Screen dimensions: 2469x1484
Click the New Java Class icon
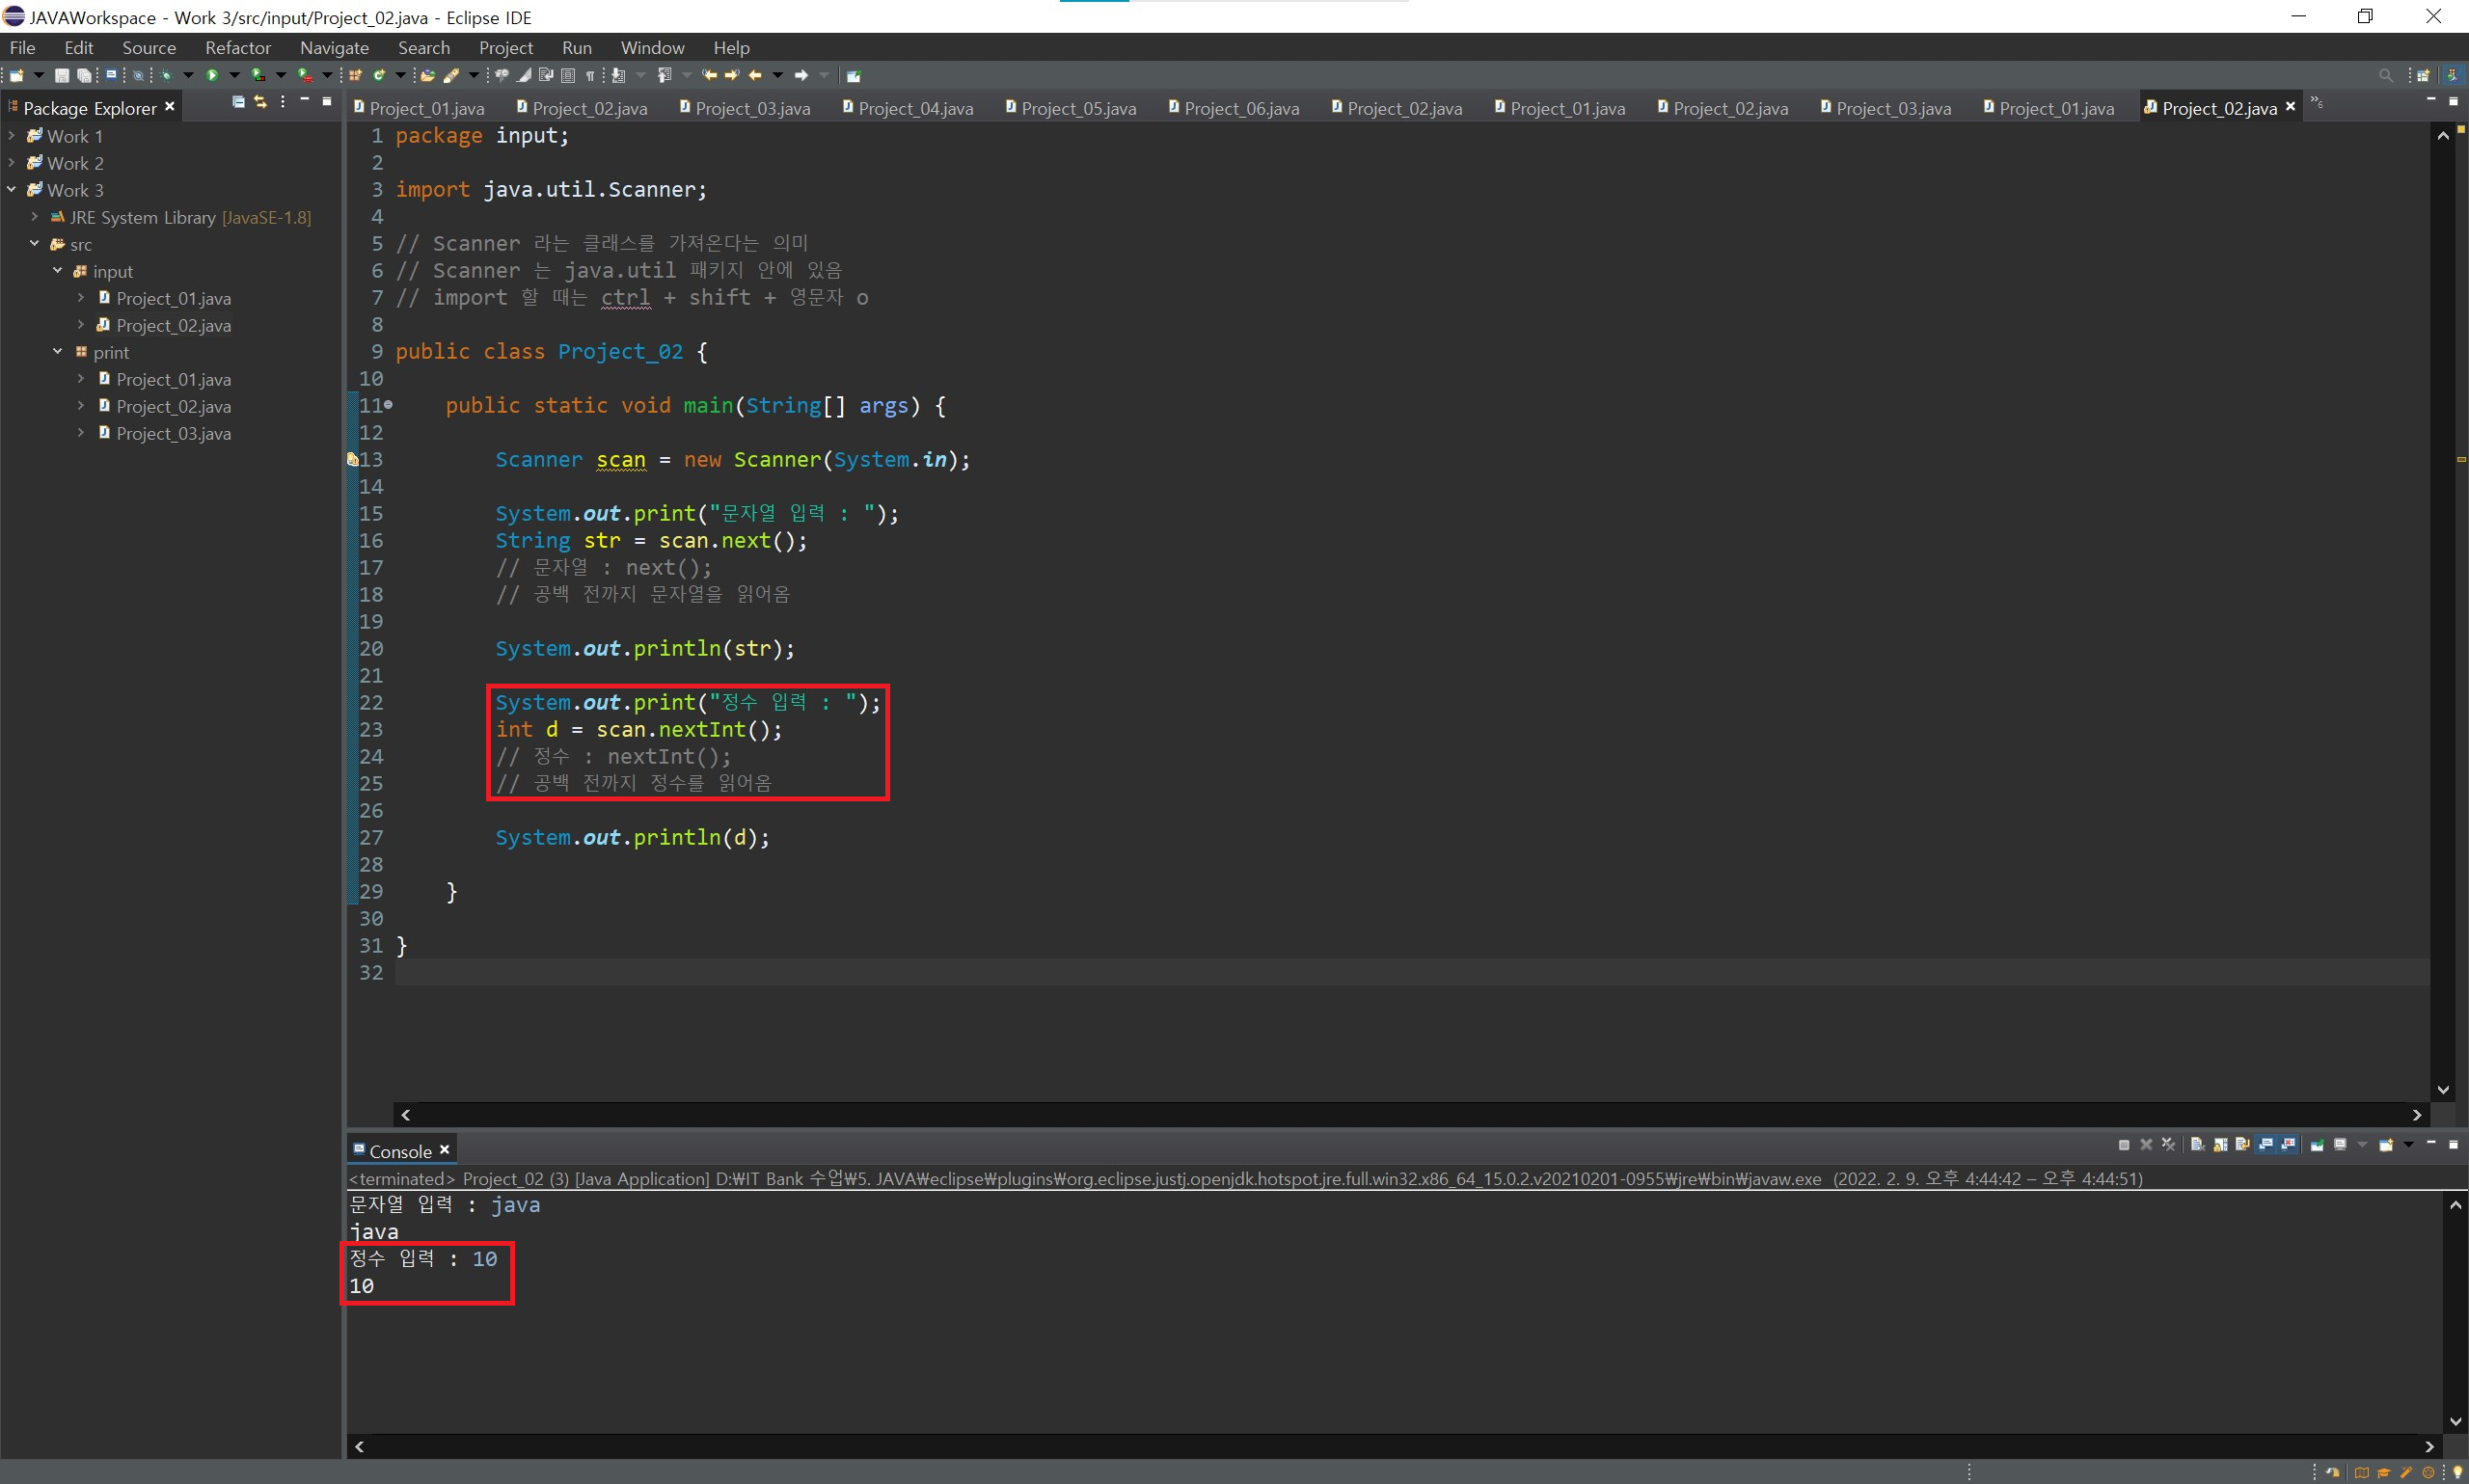point(379,75)
